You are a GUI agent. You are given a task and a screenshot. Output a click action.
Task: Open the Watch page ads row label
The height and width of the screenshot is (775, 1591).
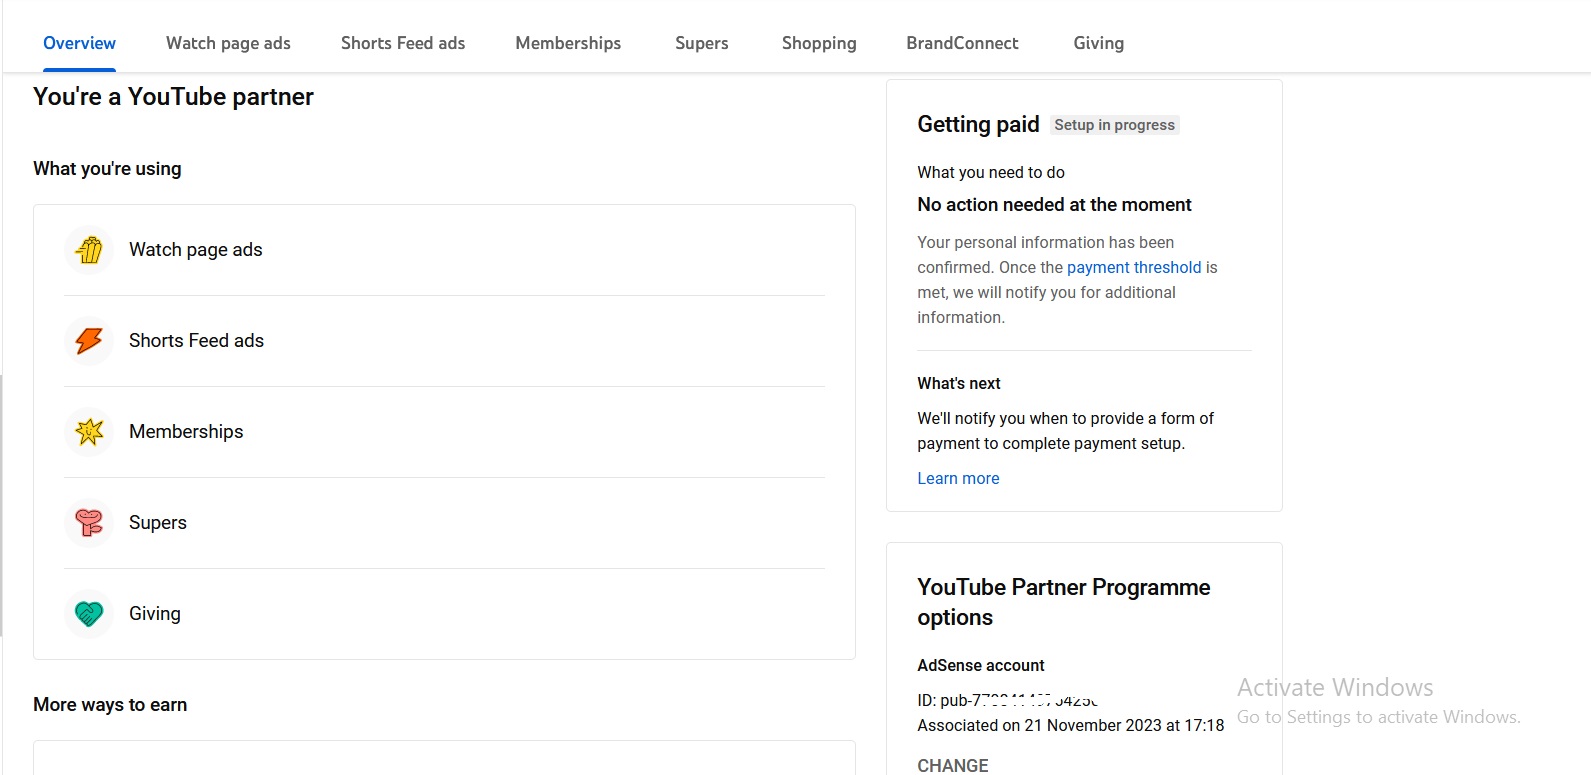pos(196,250)
